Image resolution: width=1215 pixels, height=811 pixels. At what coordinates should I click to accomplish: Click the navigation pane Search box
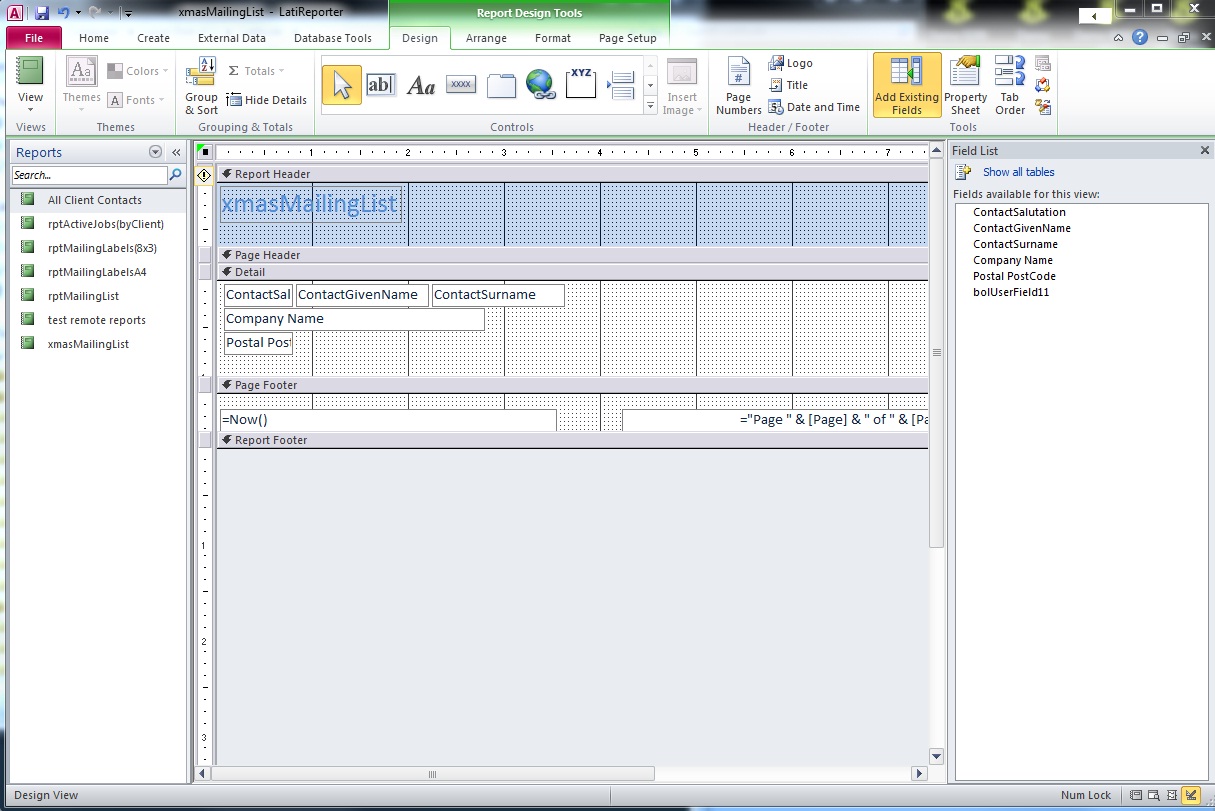pyautogui.click(x=90, y=175)
